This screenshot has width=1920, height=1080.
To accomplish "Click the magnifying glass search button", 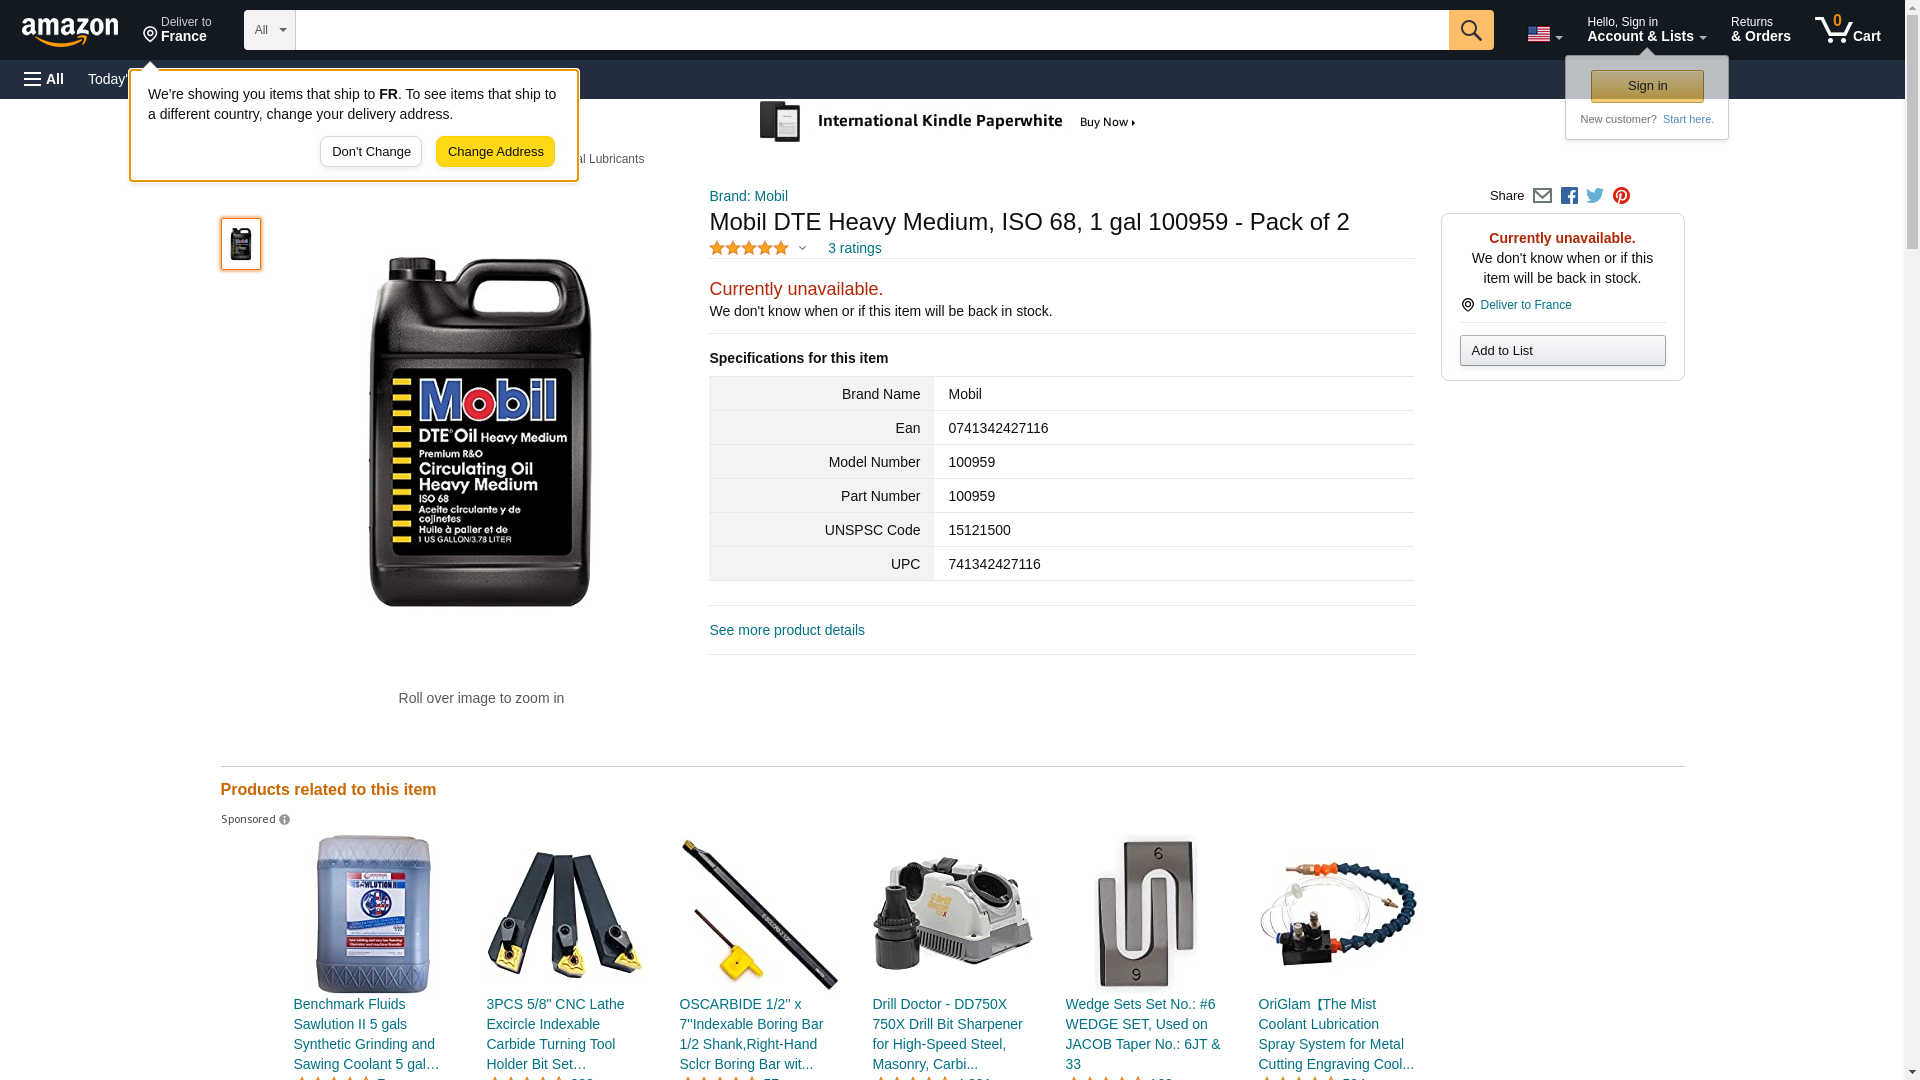I will coord(1471,30).
